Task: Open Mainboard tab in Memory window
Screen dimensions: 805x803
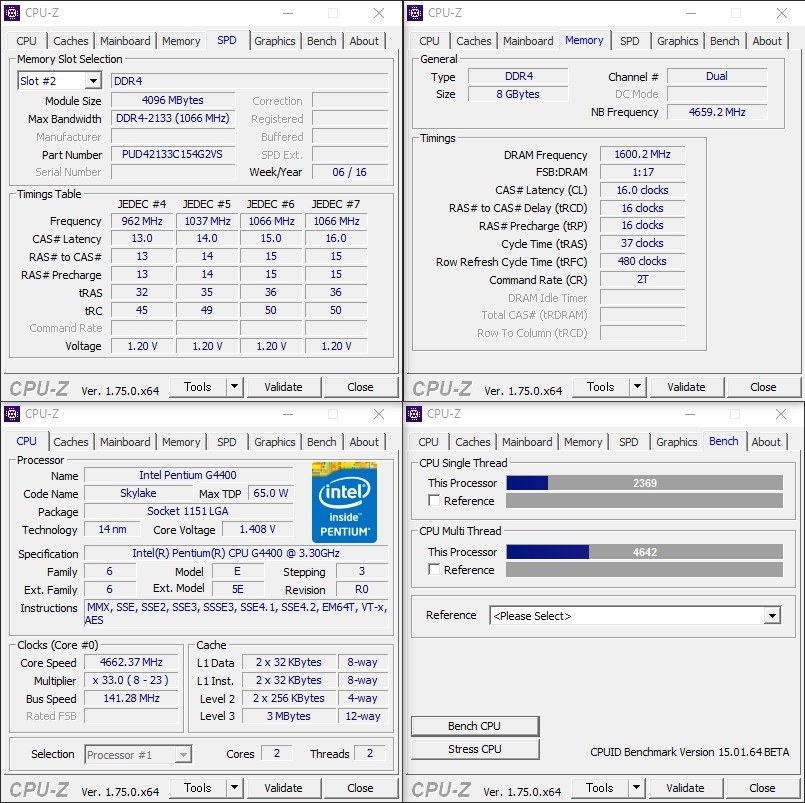Action: click(x=528, y=41)
